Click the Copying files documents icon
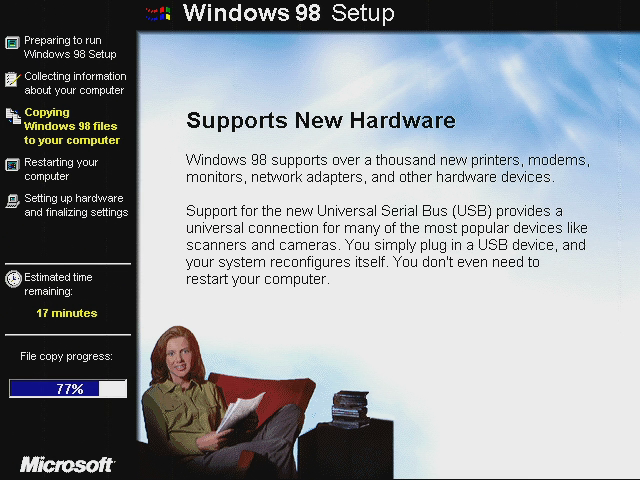 coord(13,116)
